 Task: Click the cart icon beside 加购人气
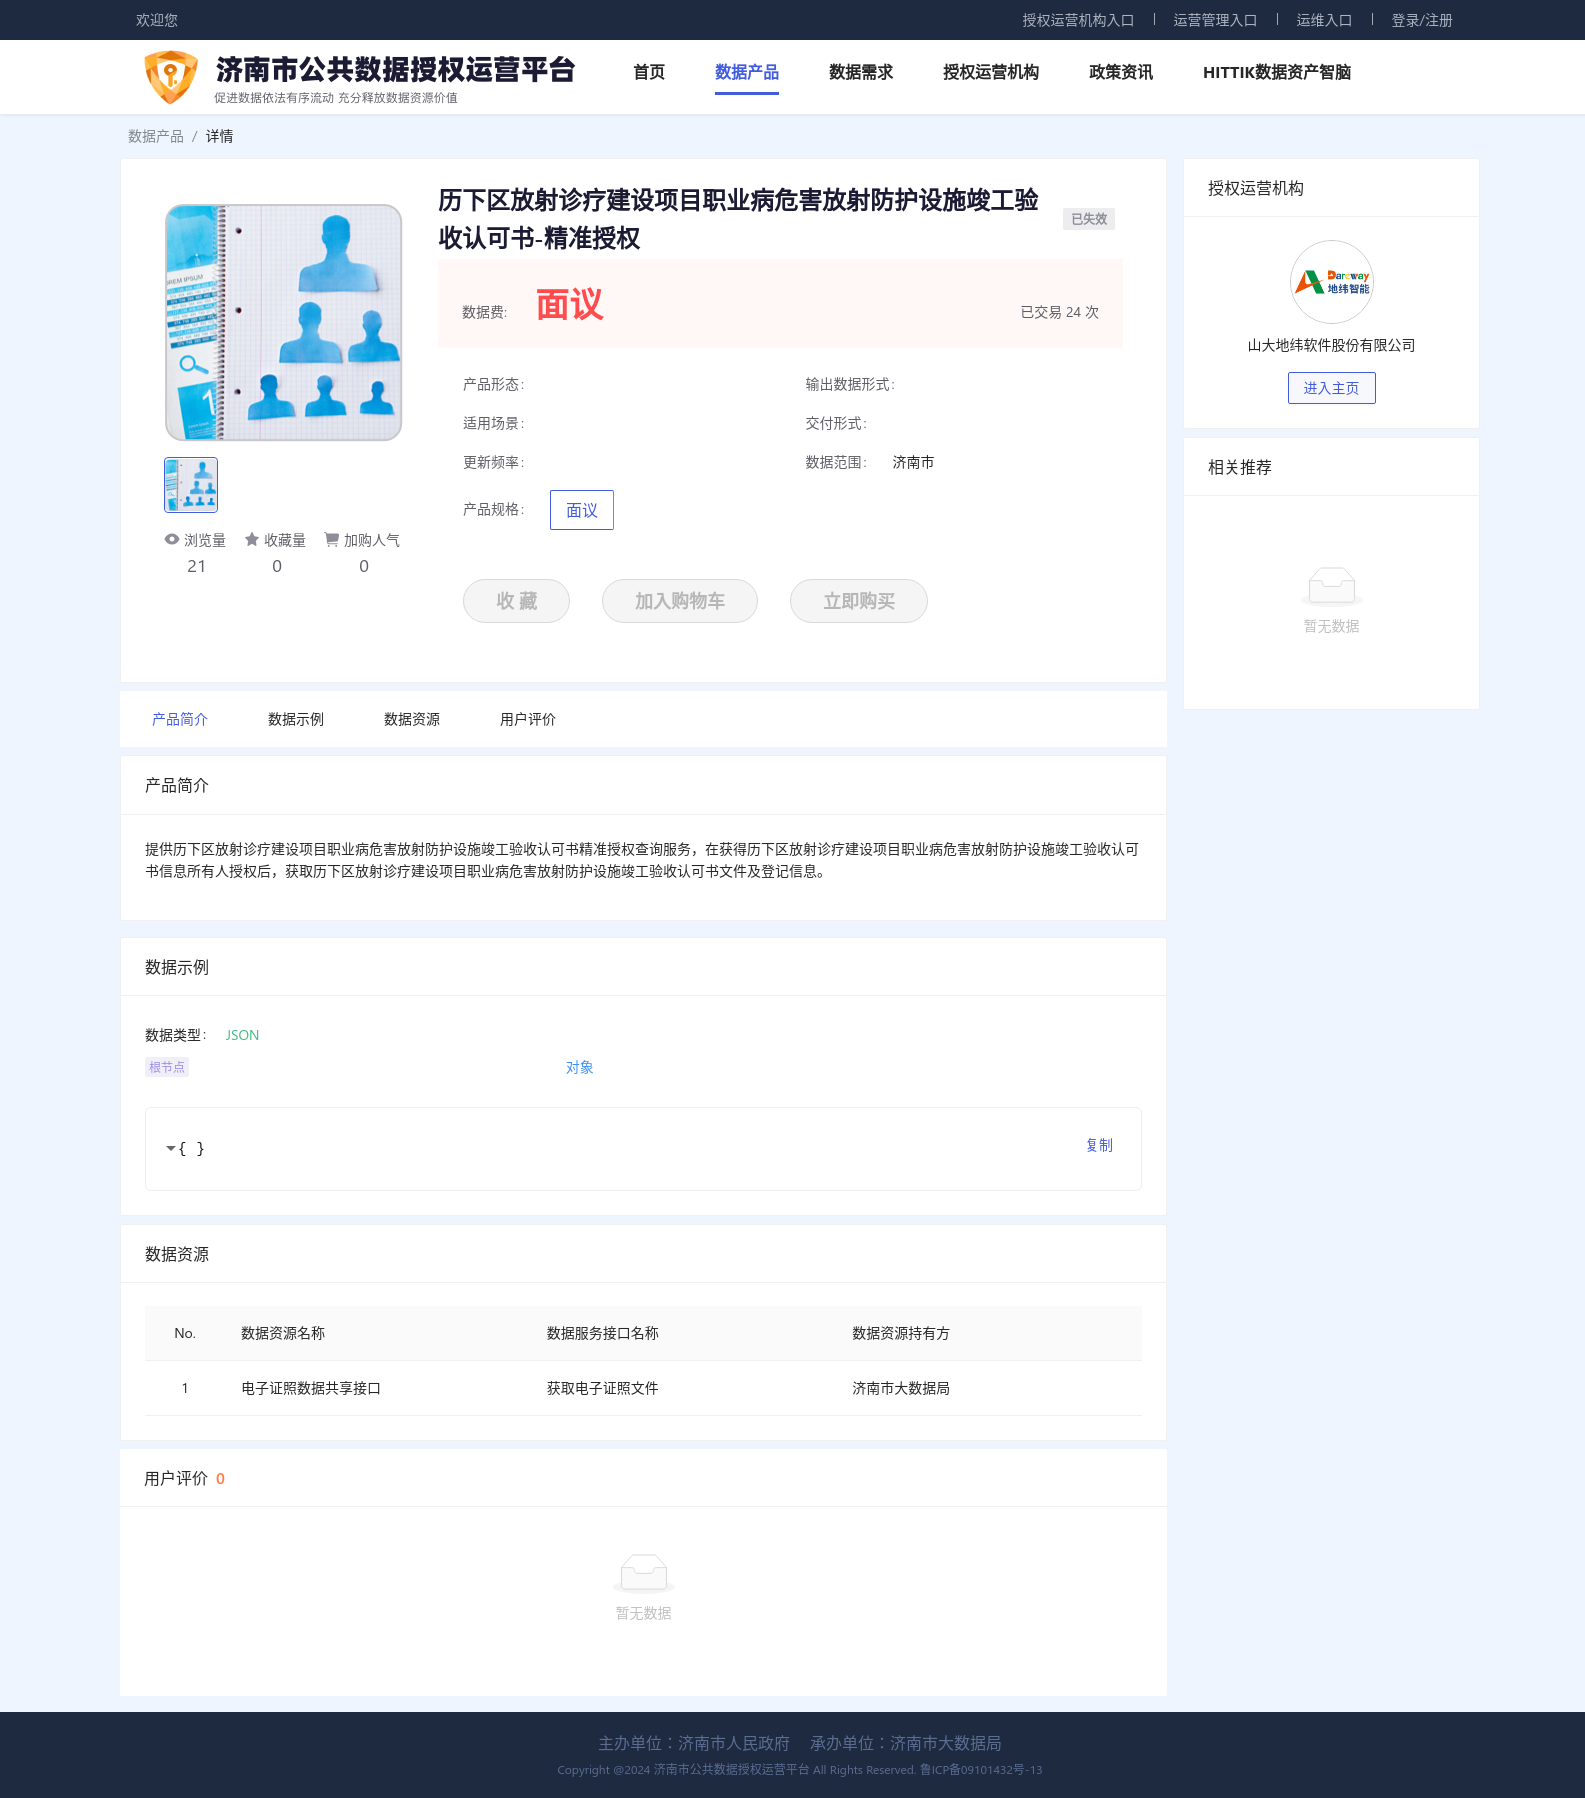point(331,539)
